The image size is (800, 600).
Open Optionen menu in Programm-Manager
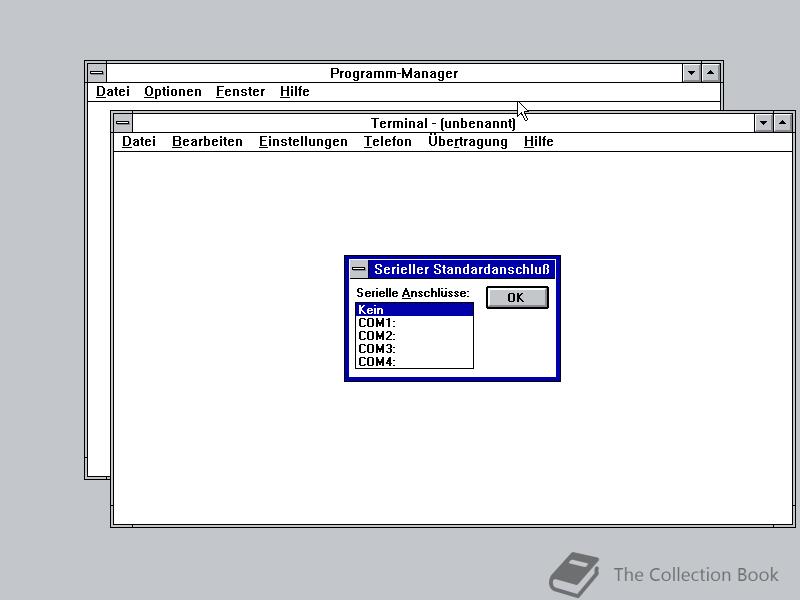(x=172, y=91)
